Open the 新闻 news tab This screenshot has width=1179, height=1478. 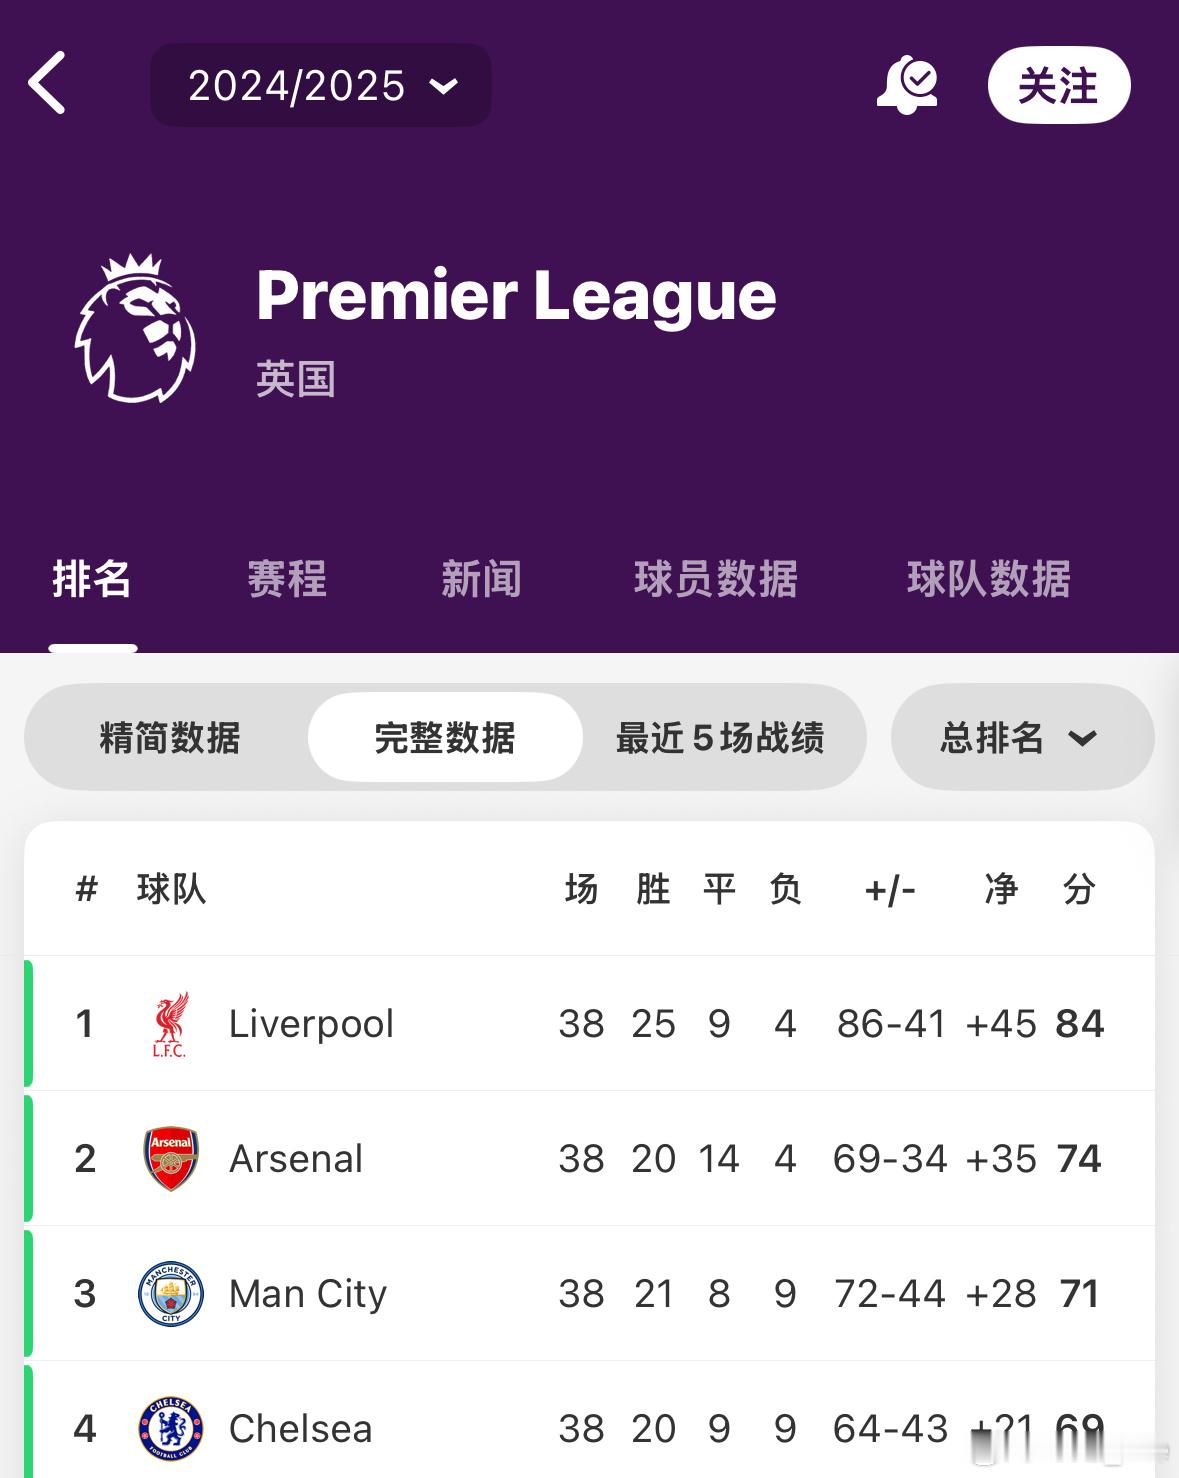pos(482,579)
